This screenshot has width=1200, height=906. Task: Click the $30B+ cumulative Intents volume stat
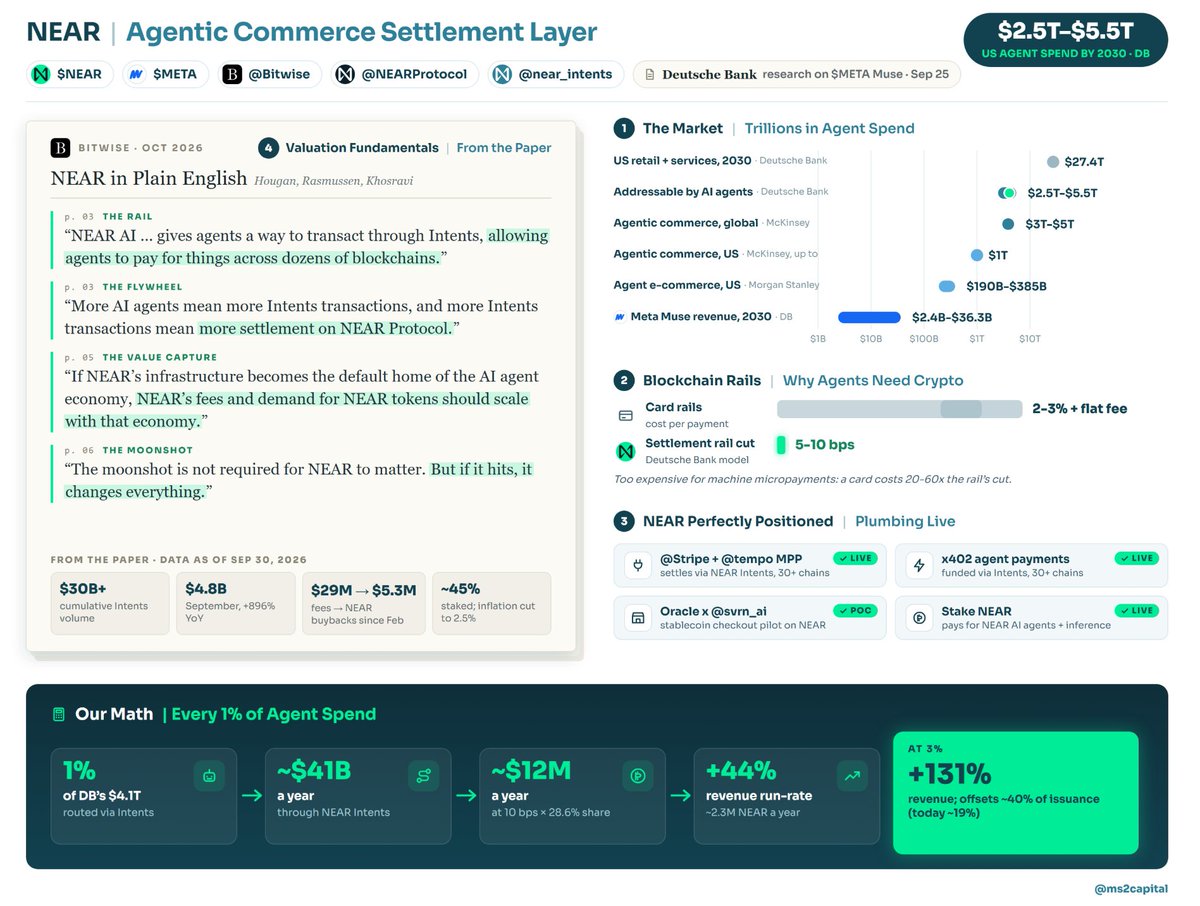pyautogui.click(x=108, y=603)
